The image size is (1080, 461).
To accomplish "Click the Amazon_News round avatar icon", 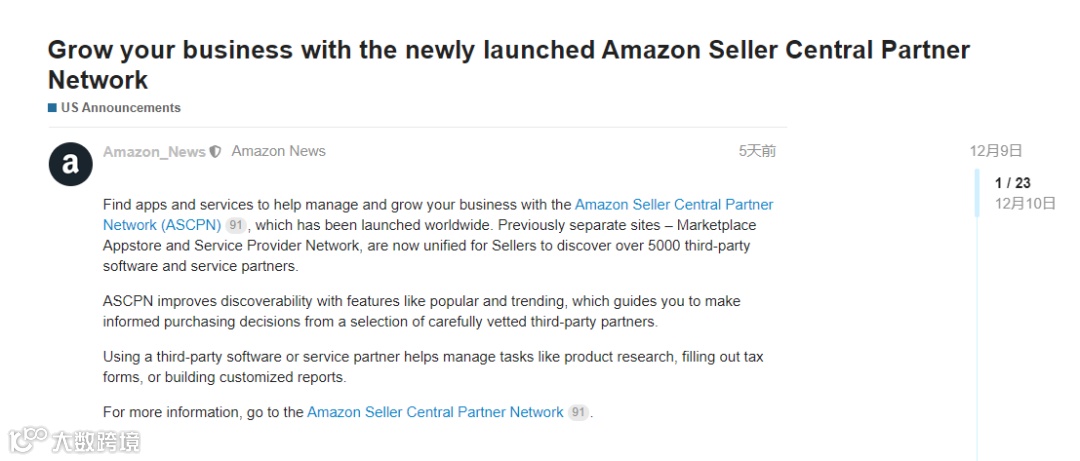I will (x=70, y=164).
